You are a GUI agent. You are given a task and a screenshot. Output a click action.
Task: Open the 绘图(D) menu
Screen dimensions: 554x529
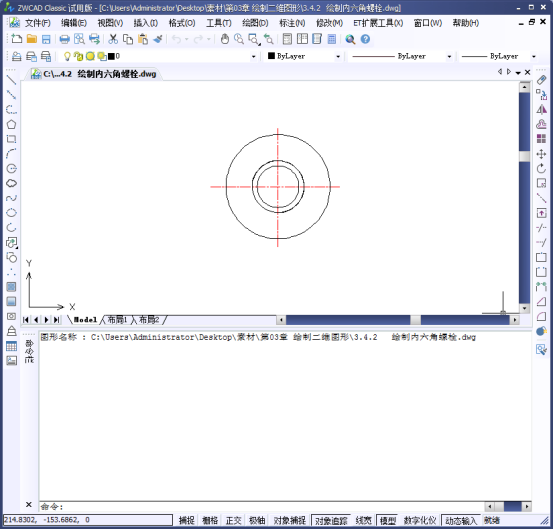[255, 23]
